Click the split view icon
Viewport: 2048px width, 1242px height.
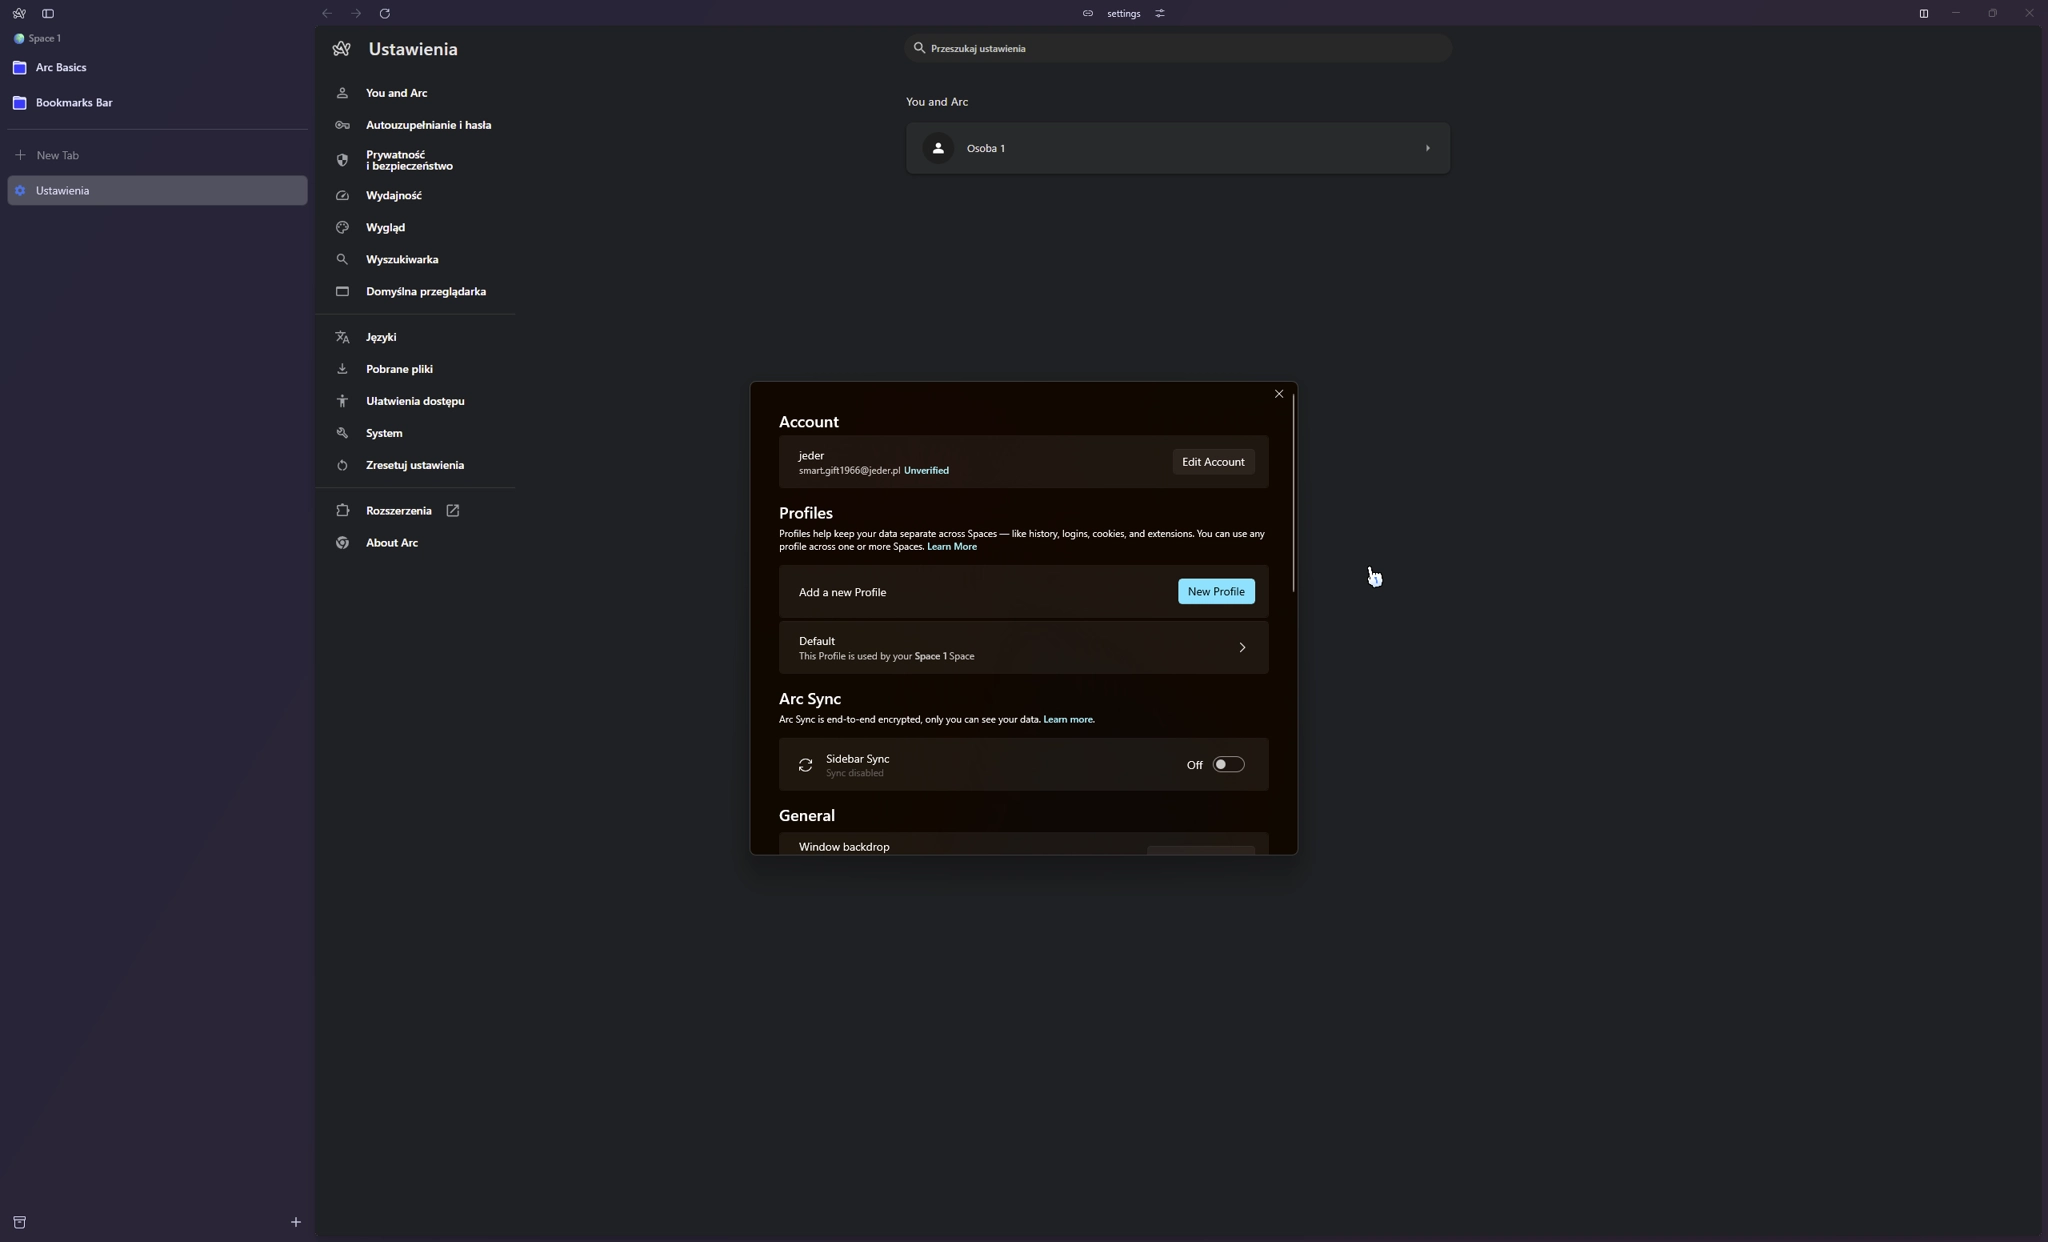1923,14
